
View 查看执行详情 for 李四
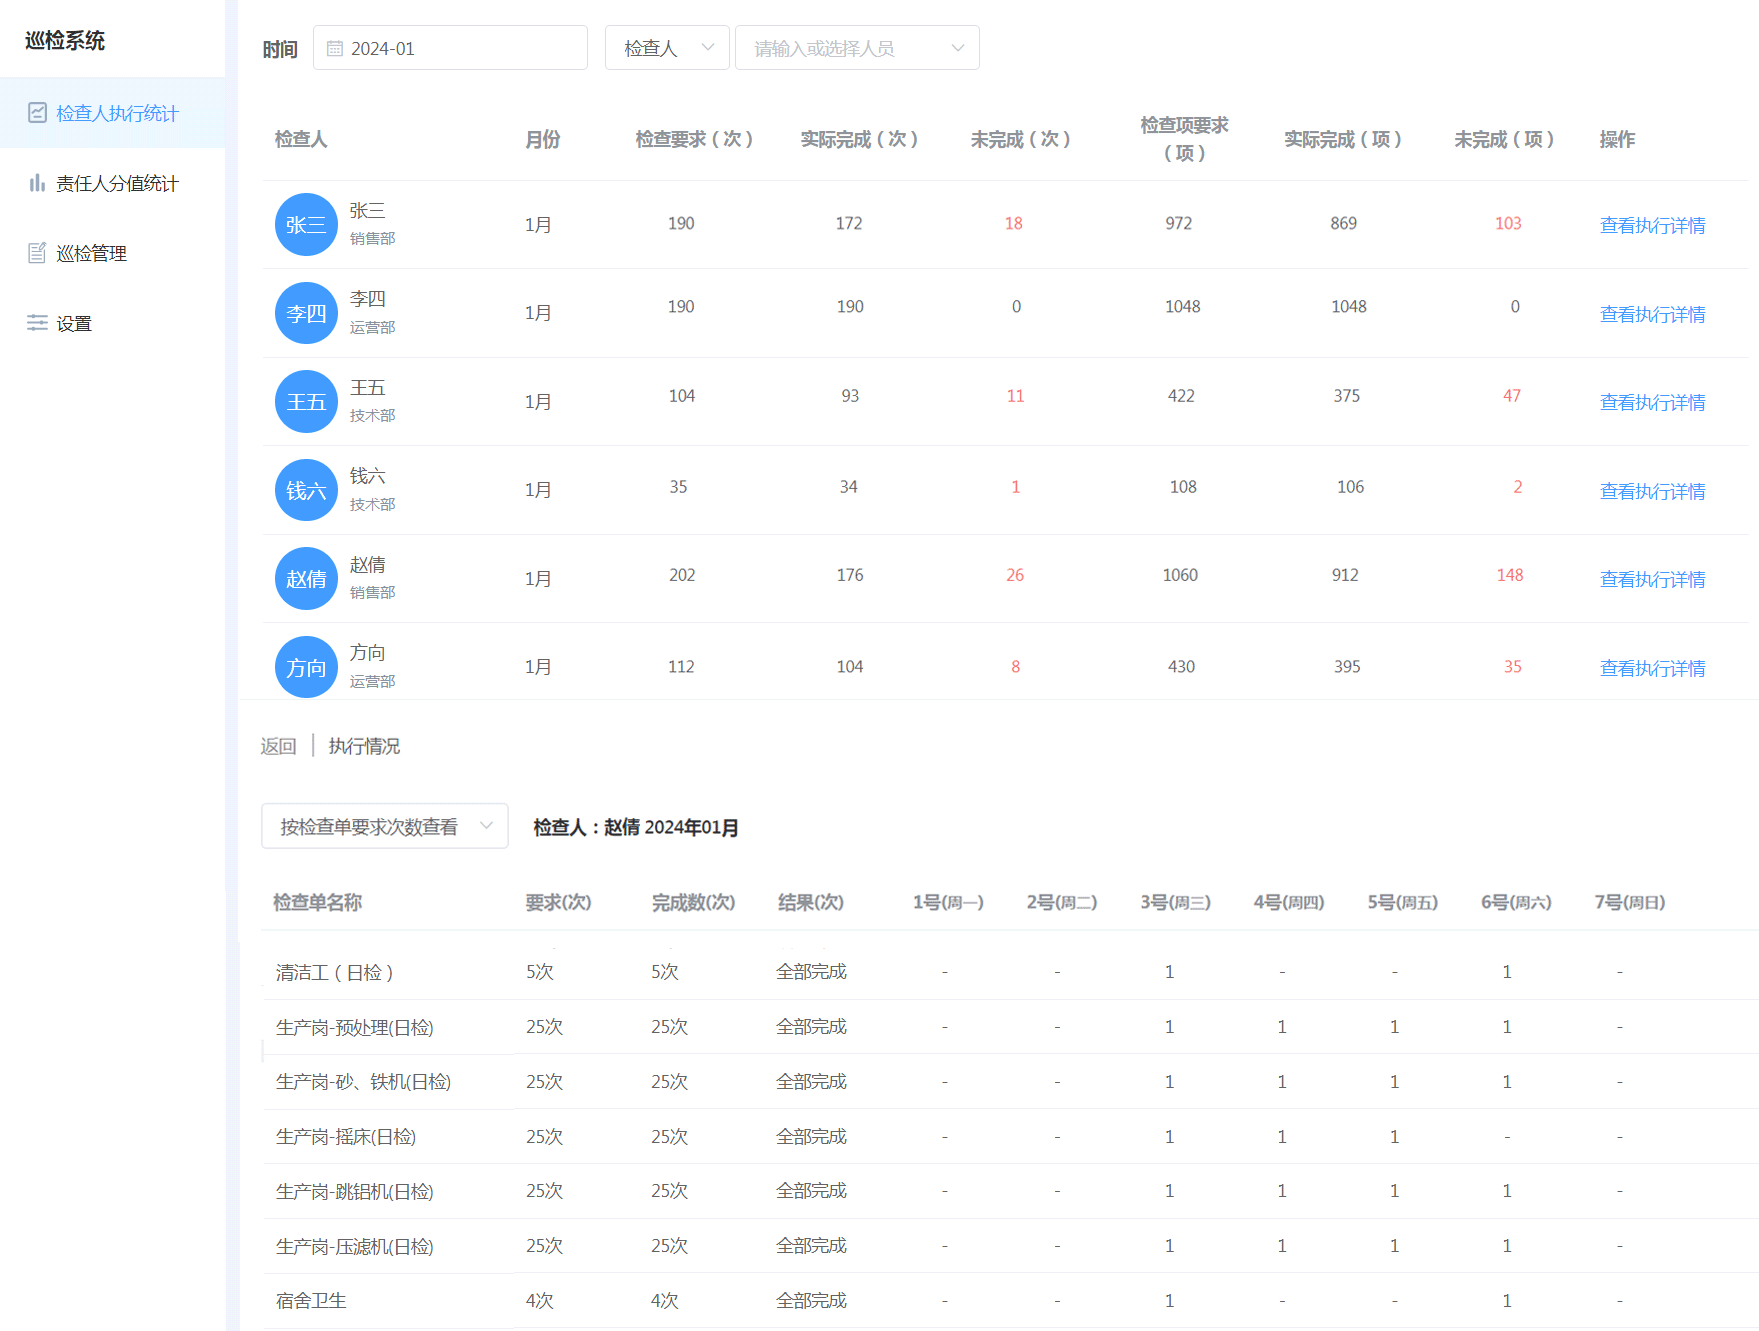pyautogui.click(x=1652, y=314)
